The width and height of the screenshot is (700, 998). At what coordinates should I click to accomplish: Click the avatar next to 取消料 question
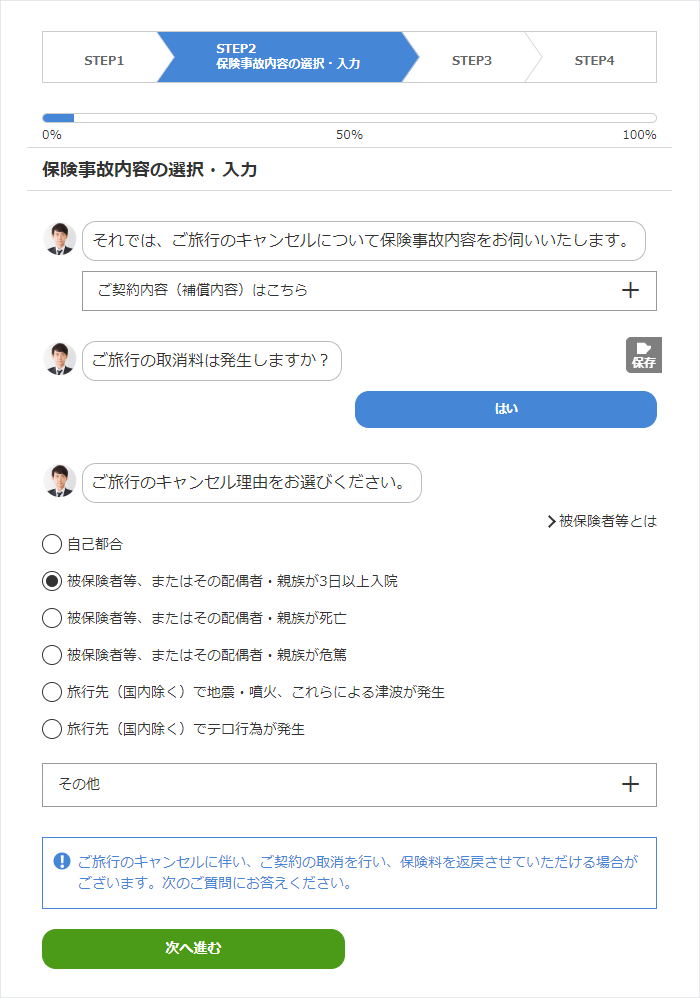60,358
